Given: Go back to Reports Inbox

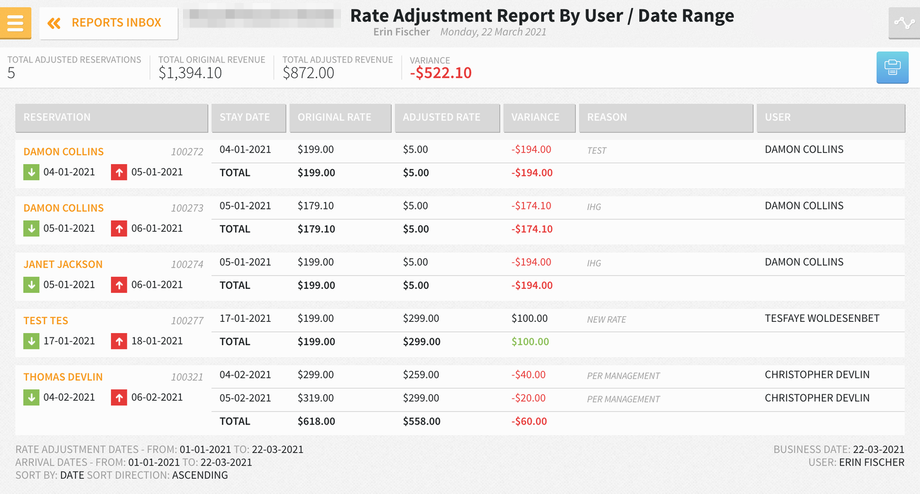Looking at the screenshot, I should click(109, 23).
